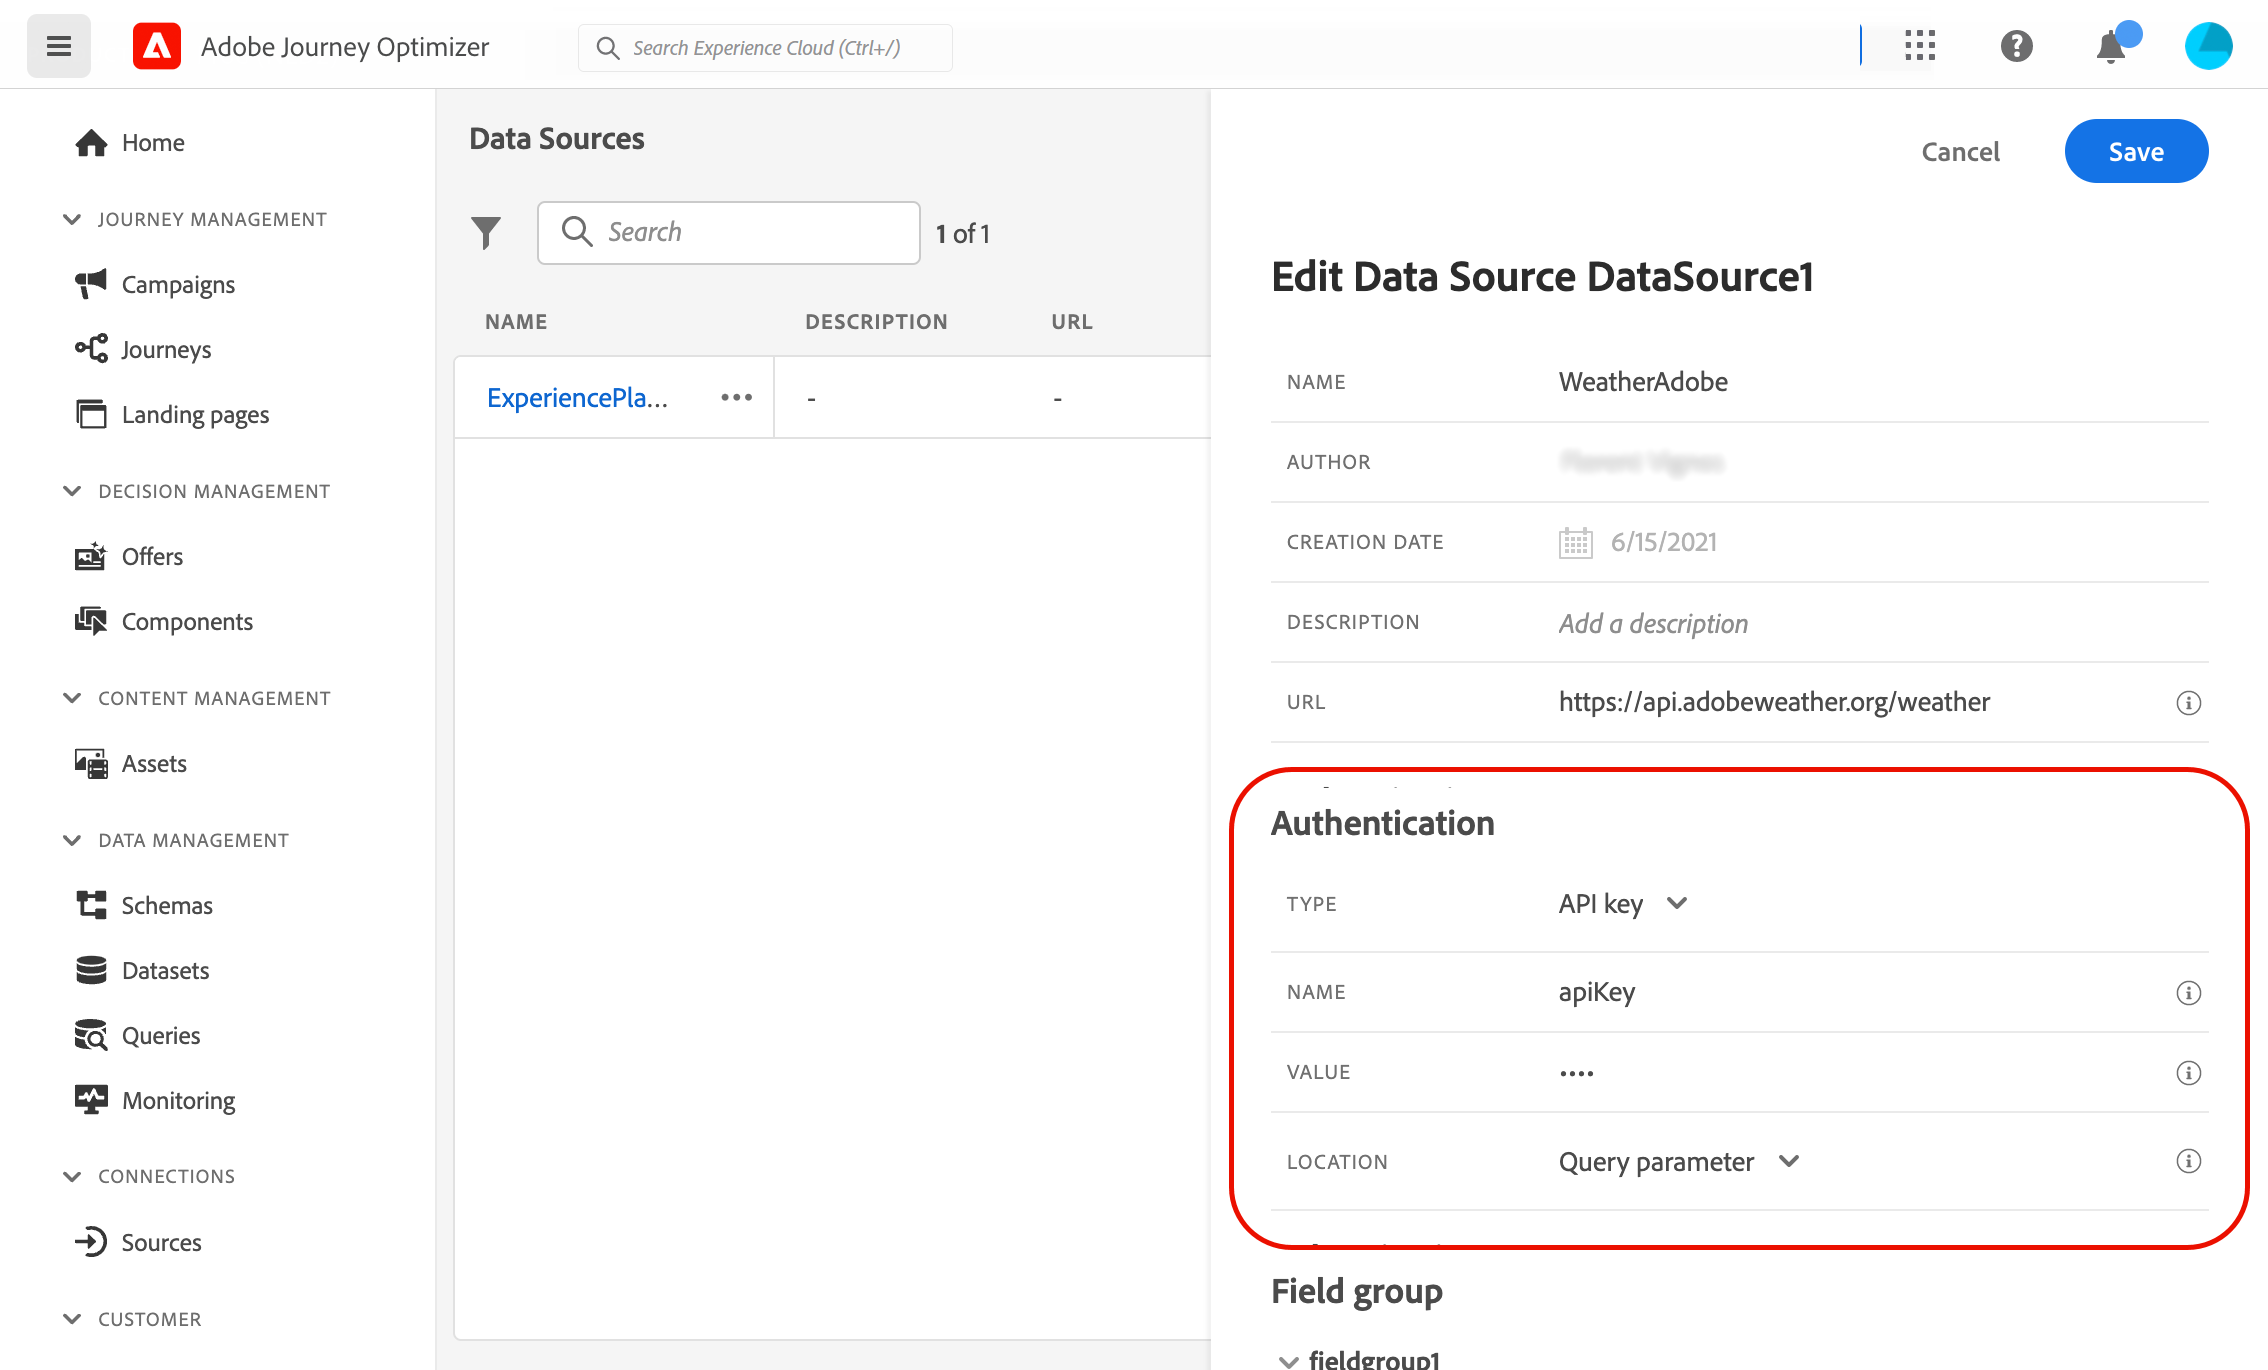Open Sources under Connections
This screenshot has height=1370, width=2268.
click(161, 1243)
